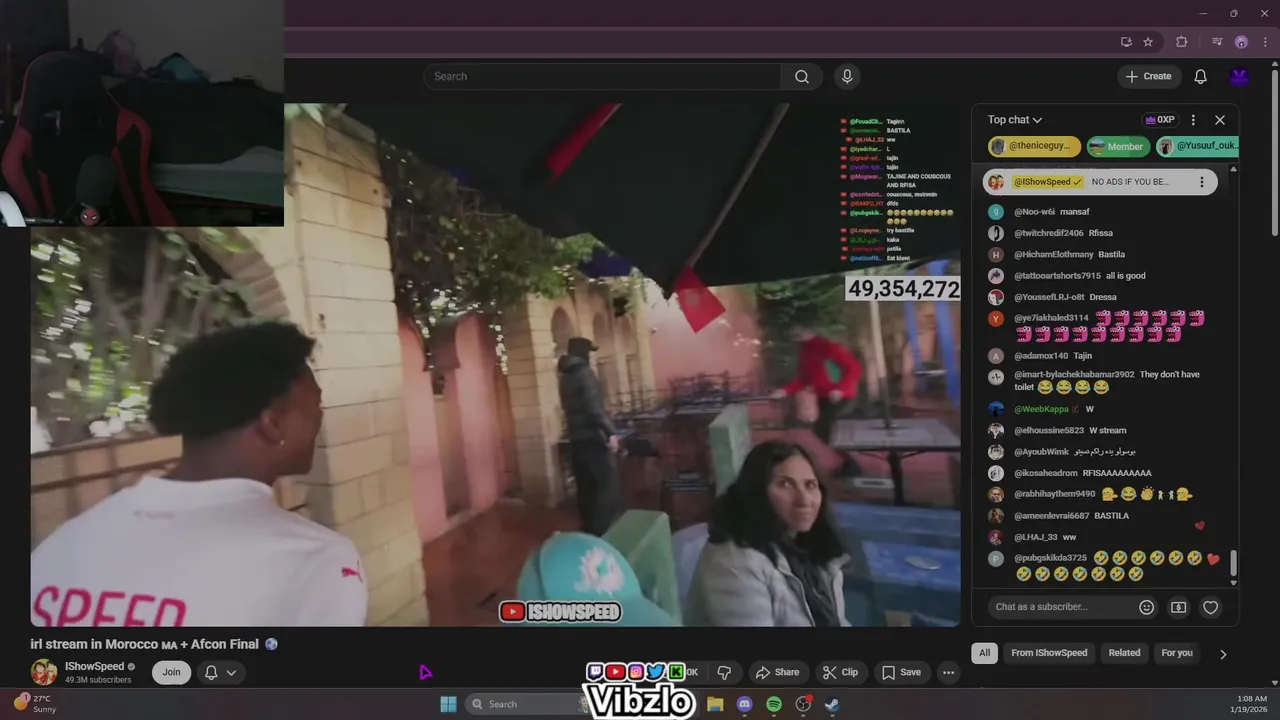The width and height of the screenshot is (1280, 720).
Task: Open Discord from taskbar
Action: (x=744, y=704)
